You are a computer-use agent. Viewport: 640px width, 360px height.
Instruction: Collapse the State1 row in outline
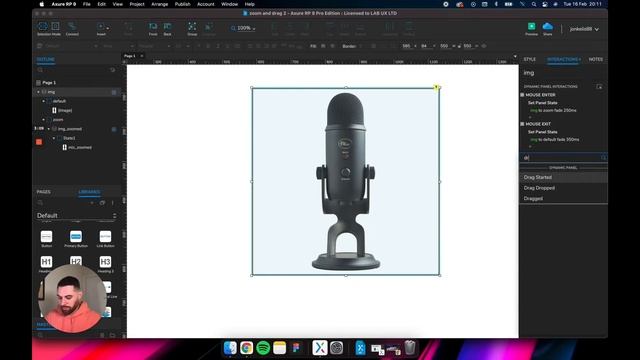coord(53,138)
